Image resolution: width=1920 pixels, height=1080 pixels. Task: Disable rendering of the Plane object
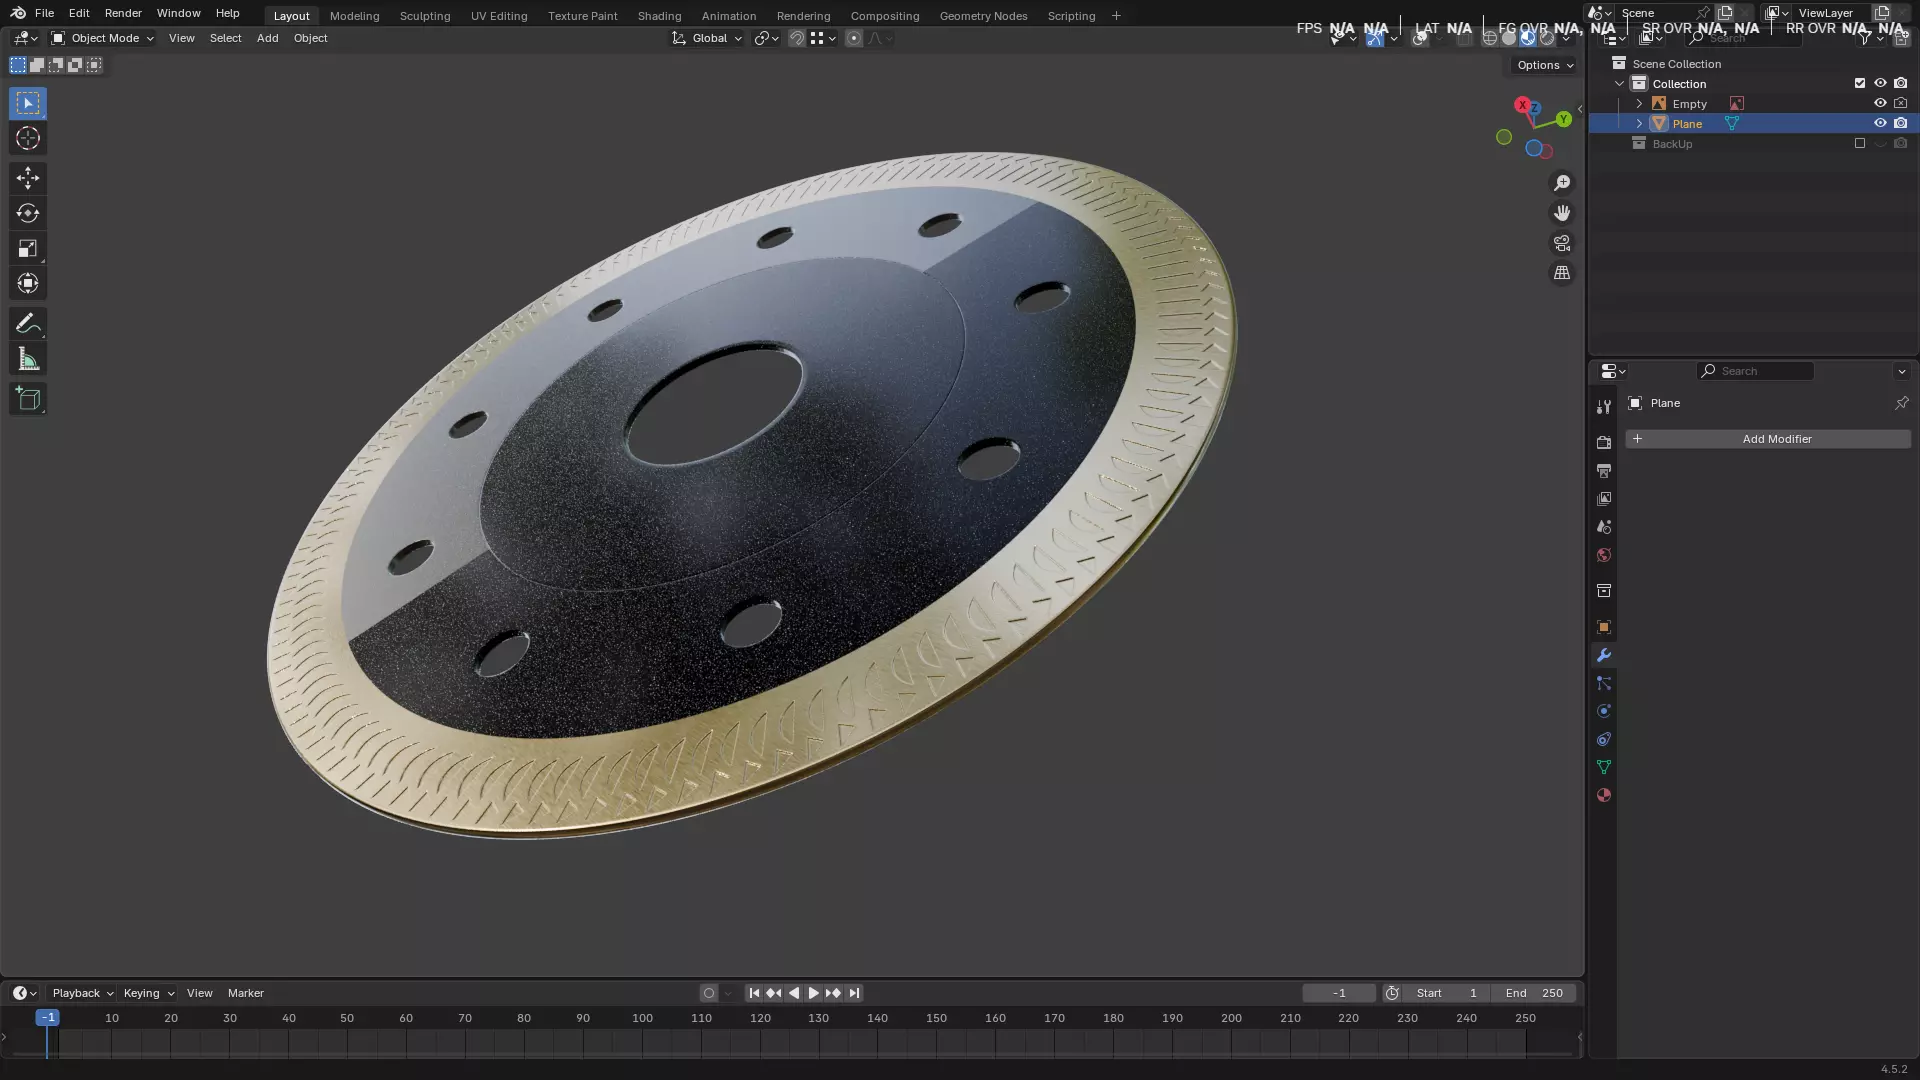[x=1901, y=123]
